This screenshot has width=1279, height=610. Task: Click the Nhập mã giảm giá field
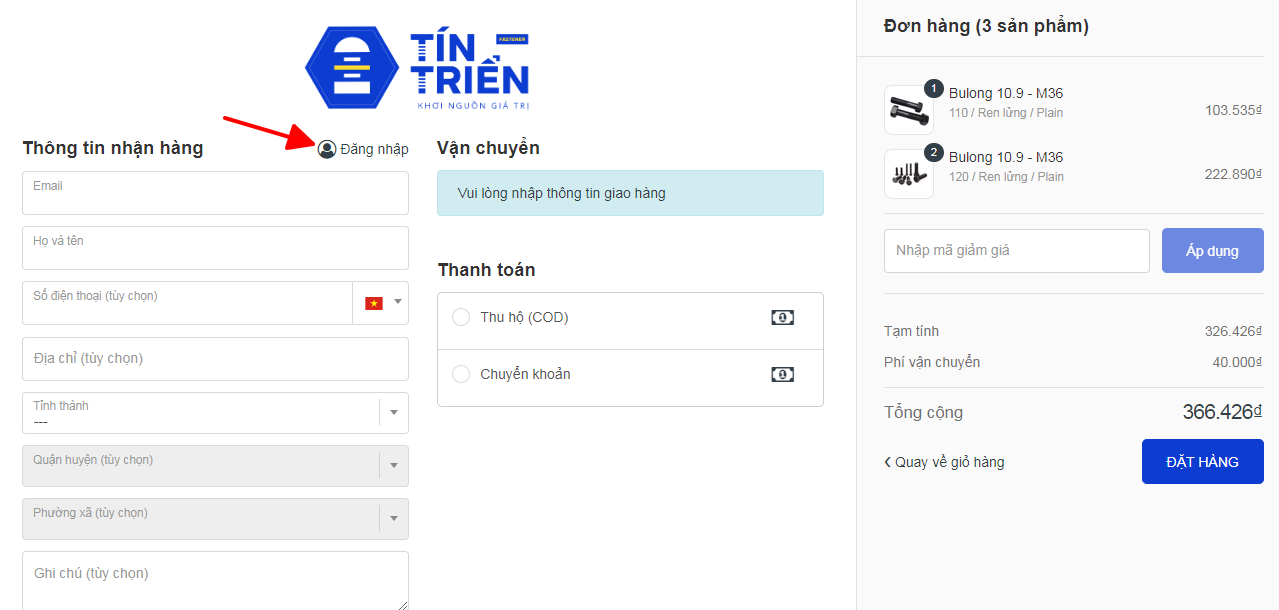[1016, 251]
